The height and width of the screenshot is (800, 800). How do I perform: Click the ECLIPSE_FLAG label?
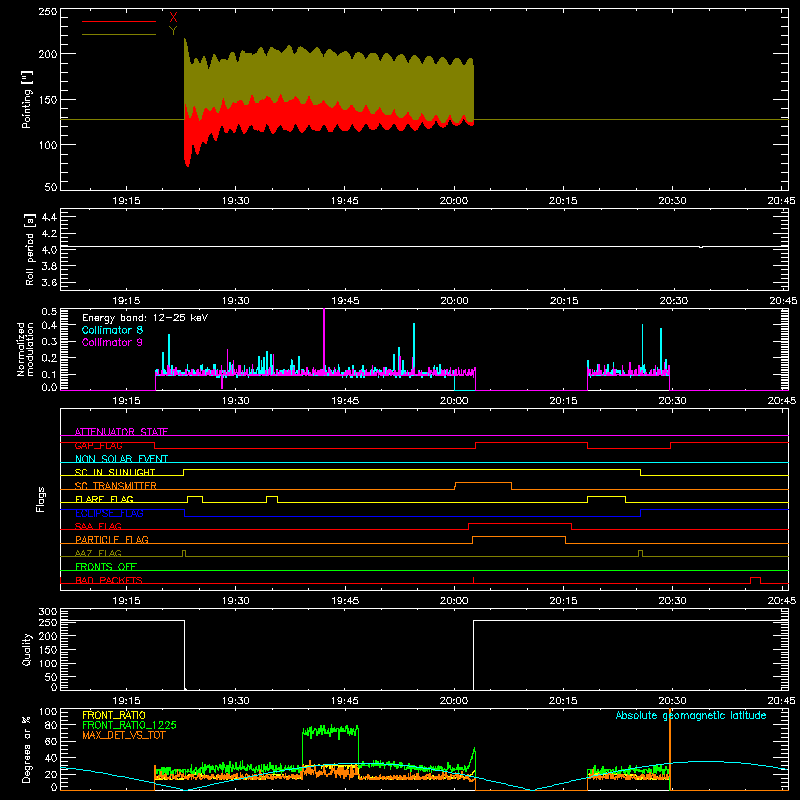coord(109,513)
